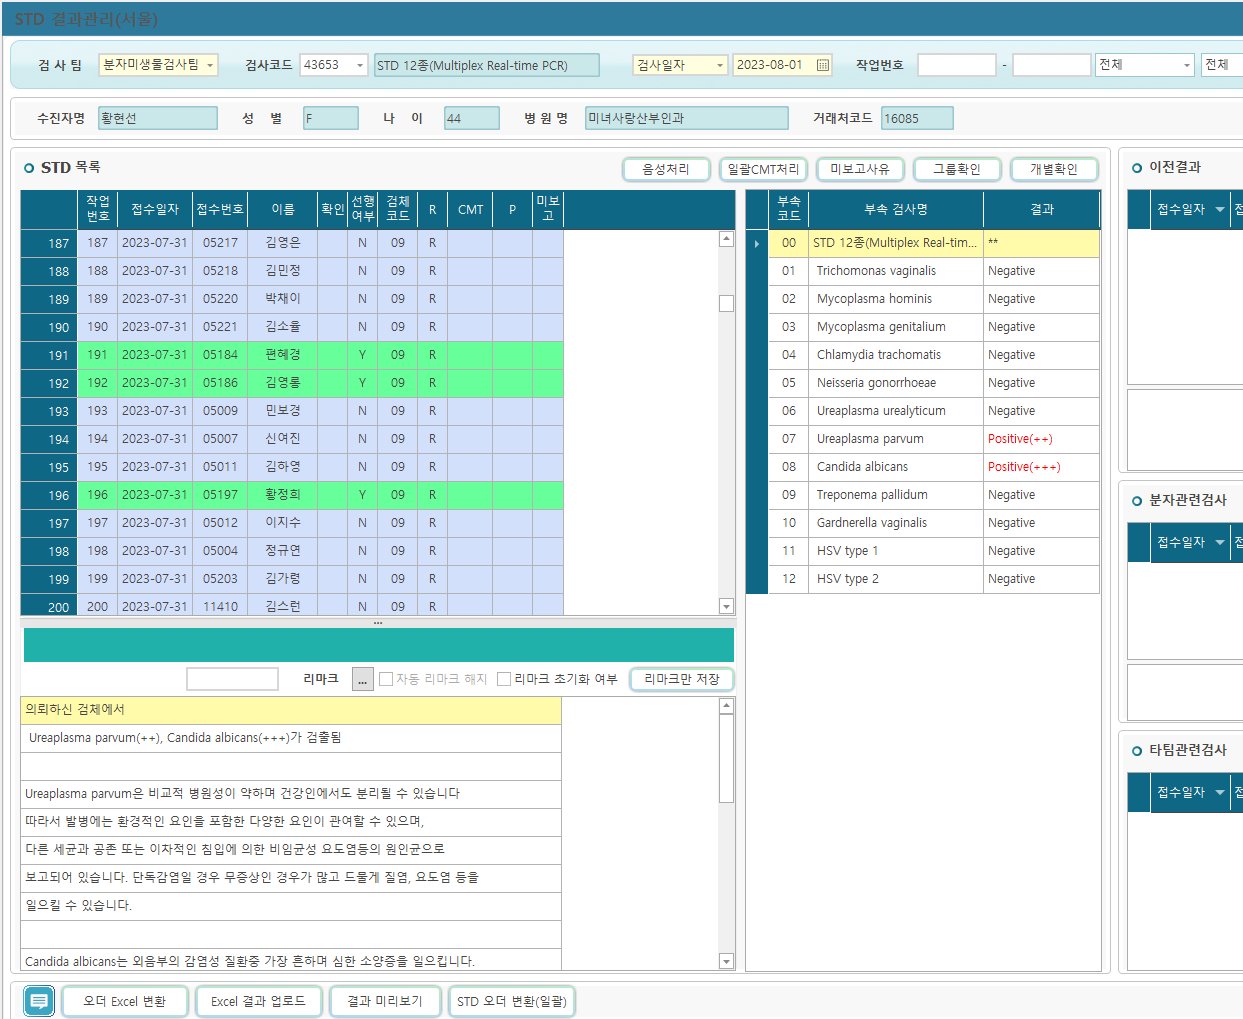Click the 리마크 ellipsis browse button

[362, 679]
